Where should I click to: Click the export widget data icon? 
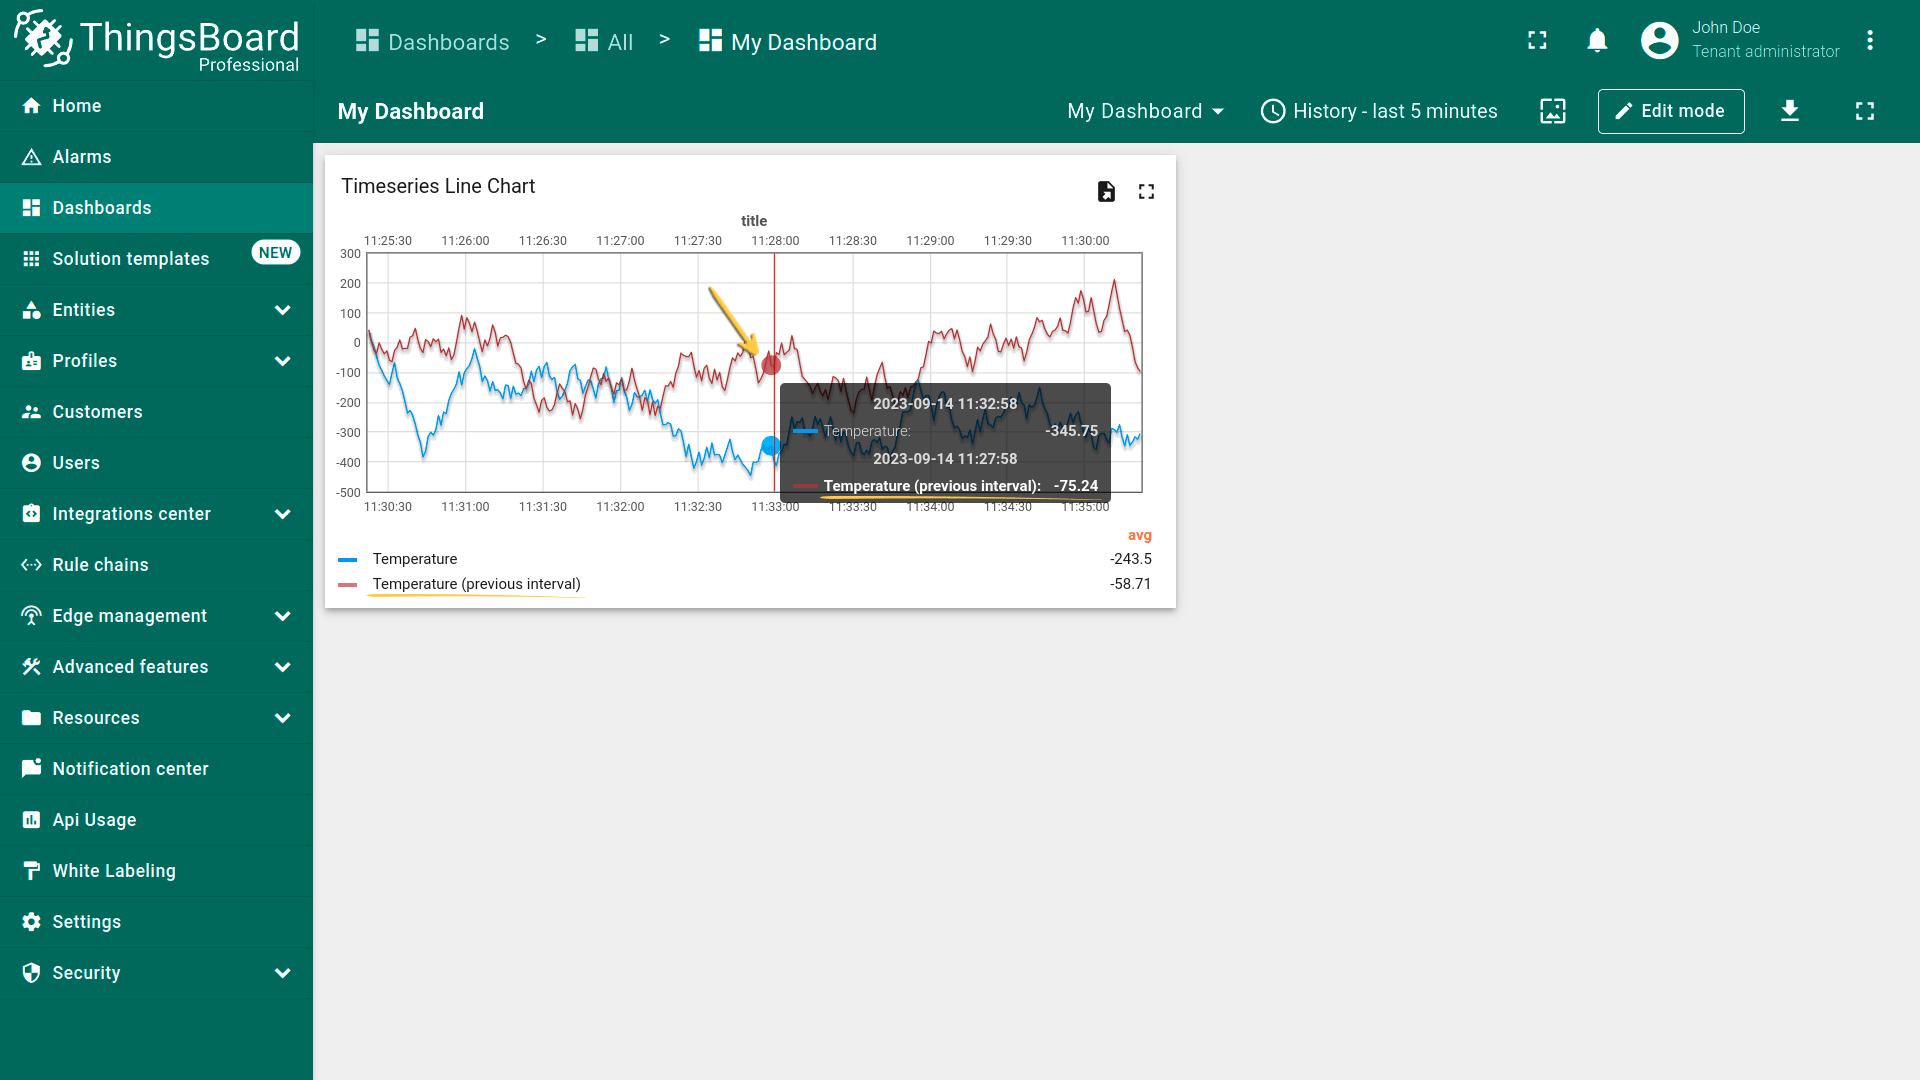(x=1106, y=191)
